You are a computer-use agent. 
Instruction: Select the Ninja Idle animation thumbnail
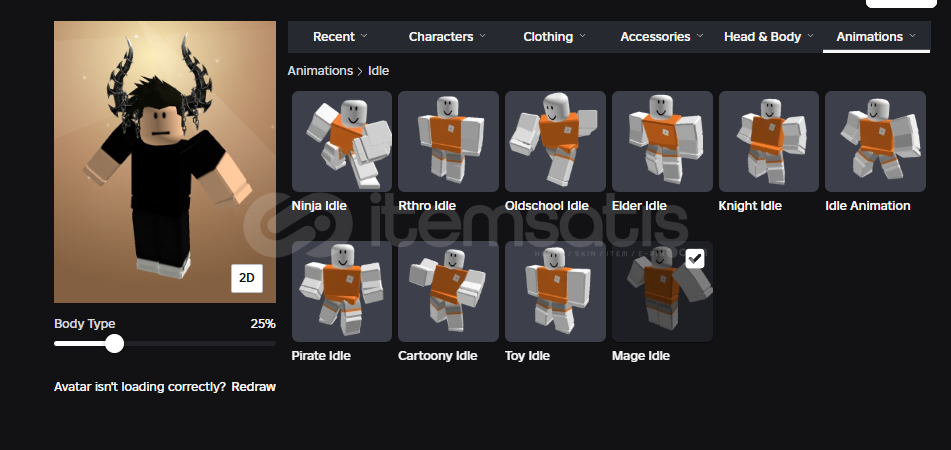[x=341, y=141]
